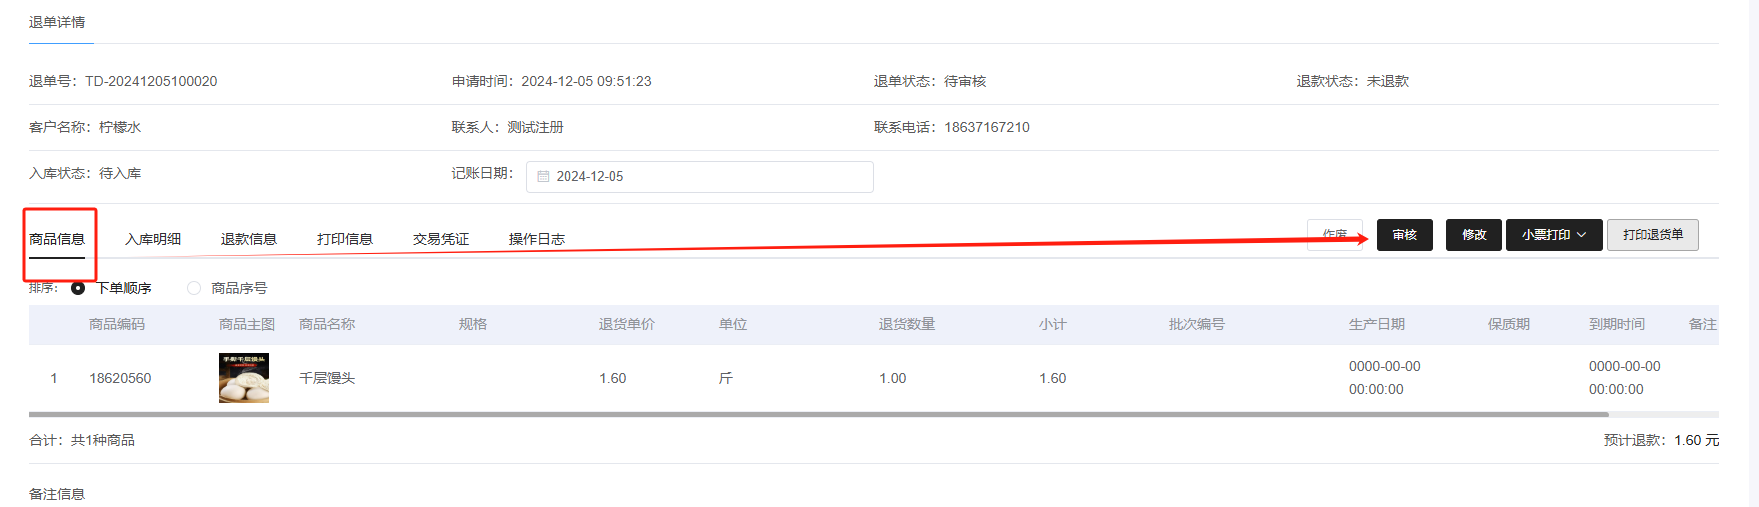This screenshot has width=1759, height=507.
Task: View the 操作日志 tab
Action: (537, 239)
